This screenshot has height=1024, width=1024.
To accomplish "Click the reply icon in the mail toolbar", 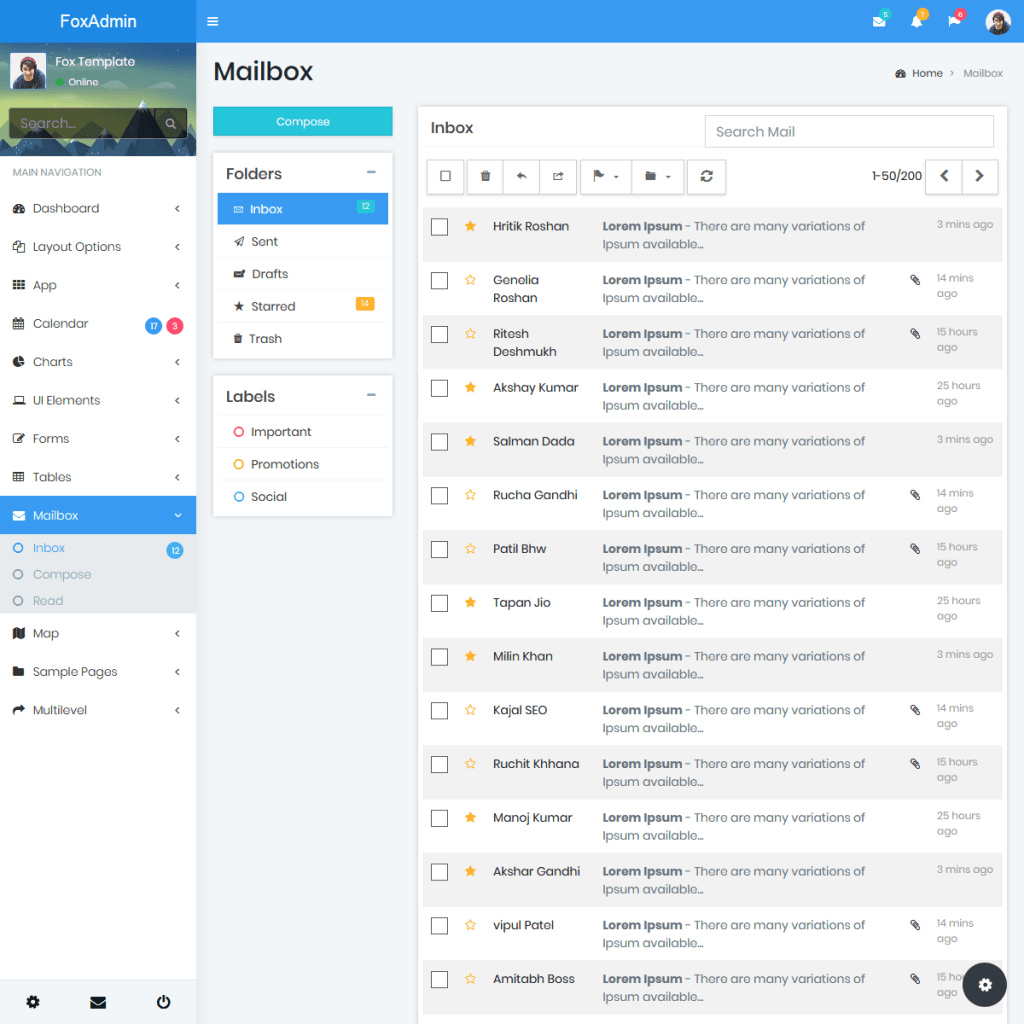I will [x=521, y=177].
